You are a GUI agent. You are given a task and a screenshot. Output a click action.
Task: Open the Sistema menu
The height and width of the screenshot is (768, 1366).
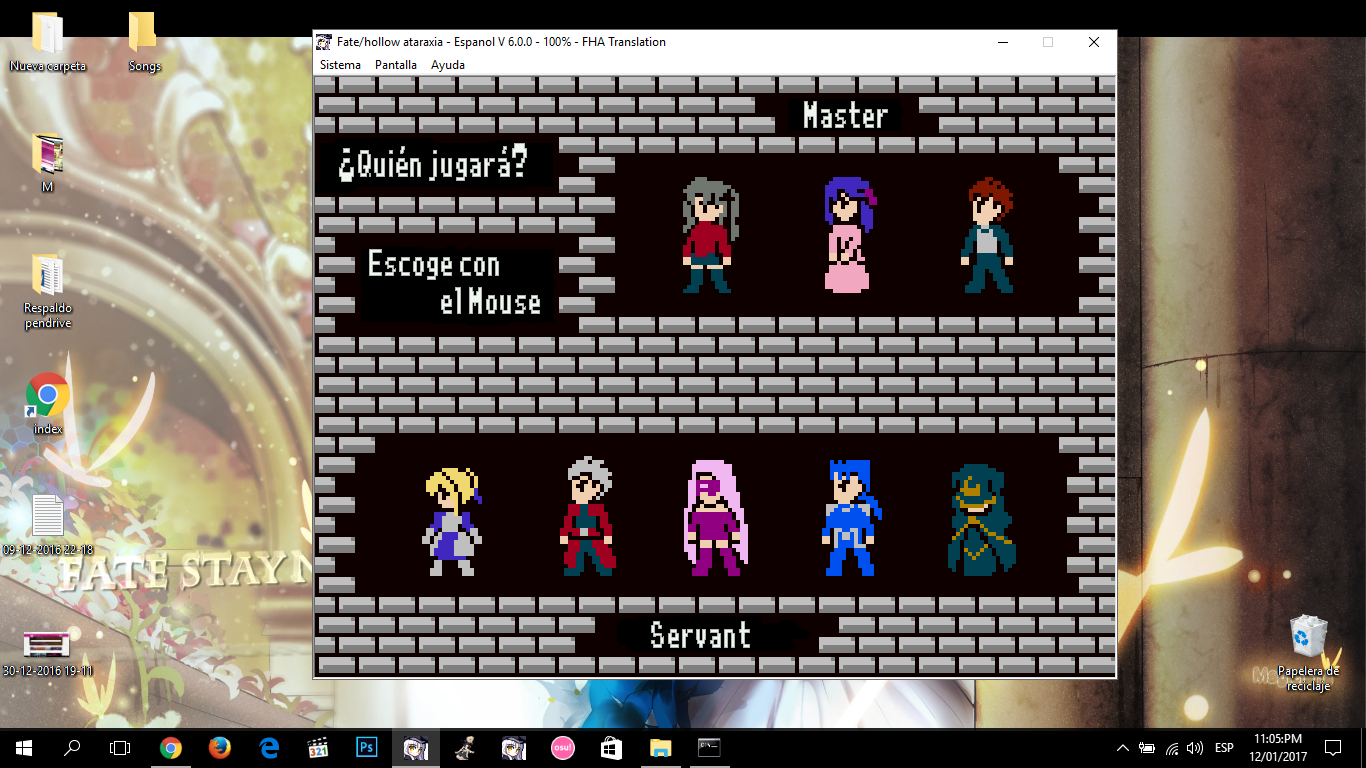(x=340, y=65)
